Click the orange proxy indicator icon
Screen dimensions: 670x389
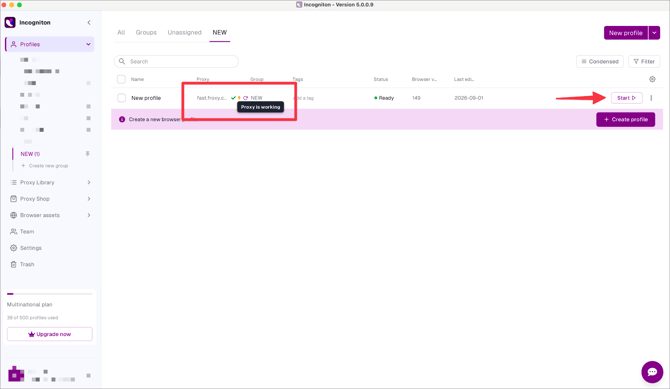click(x=239, y=98)
